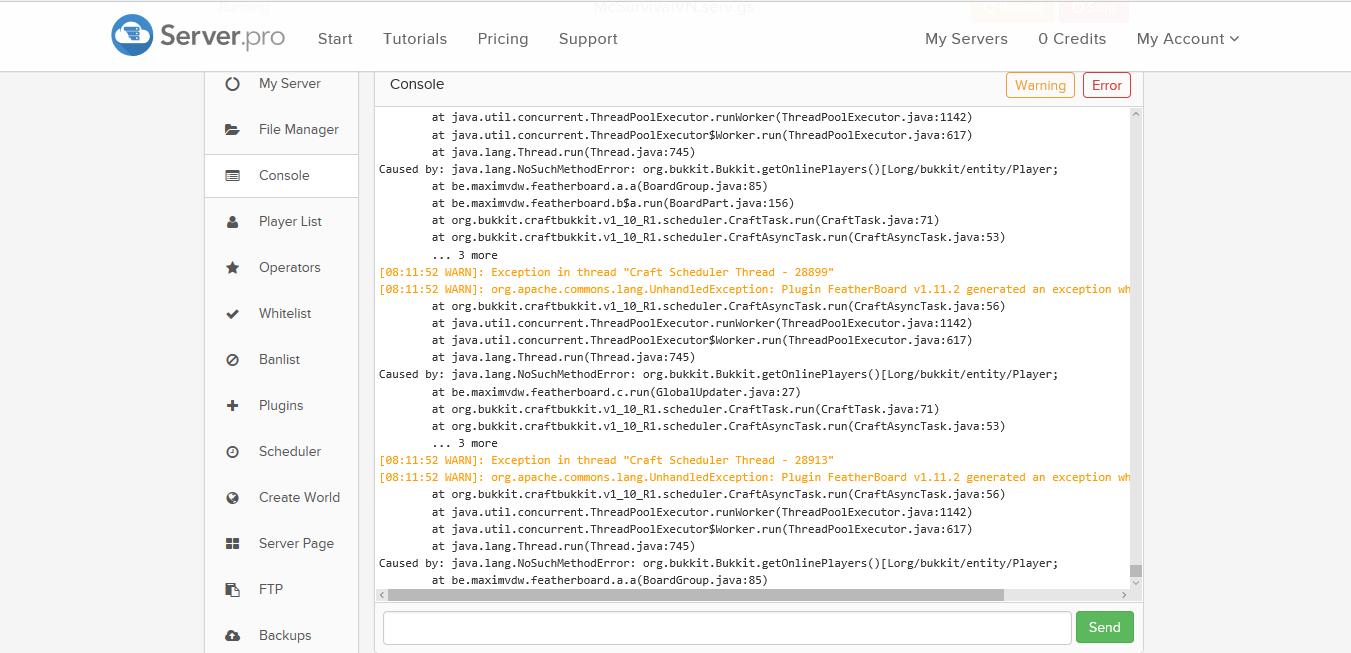Viewport: 1351px width, 653px height.
Task: Open the Backups cloud upload icon
Action: (x=232, y=636)
